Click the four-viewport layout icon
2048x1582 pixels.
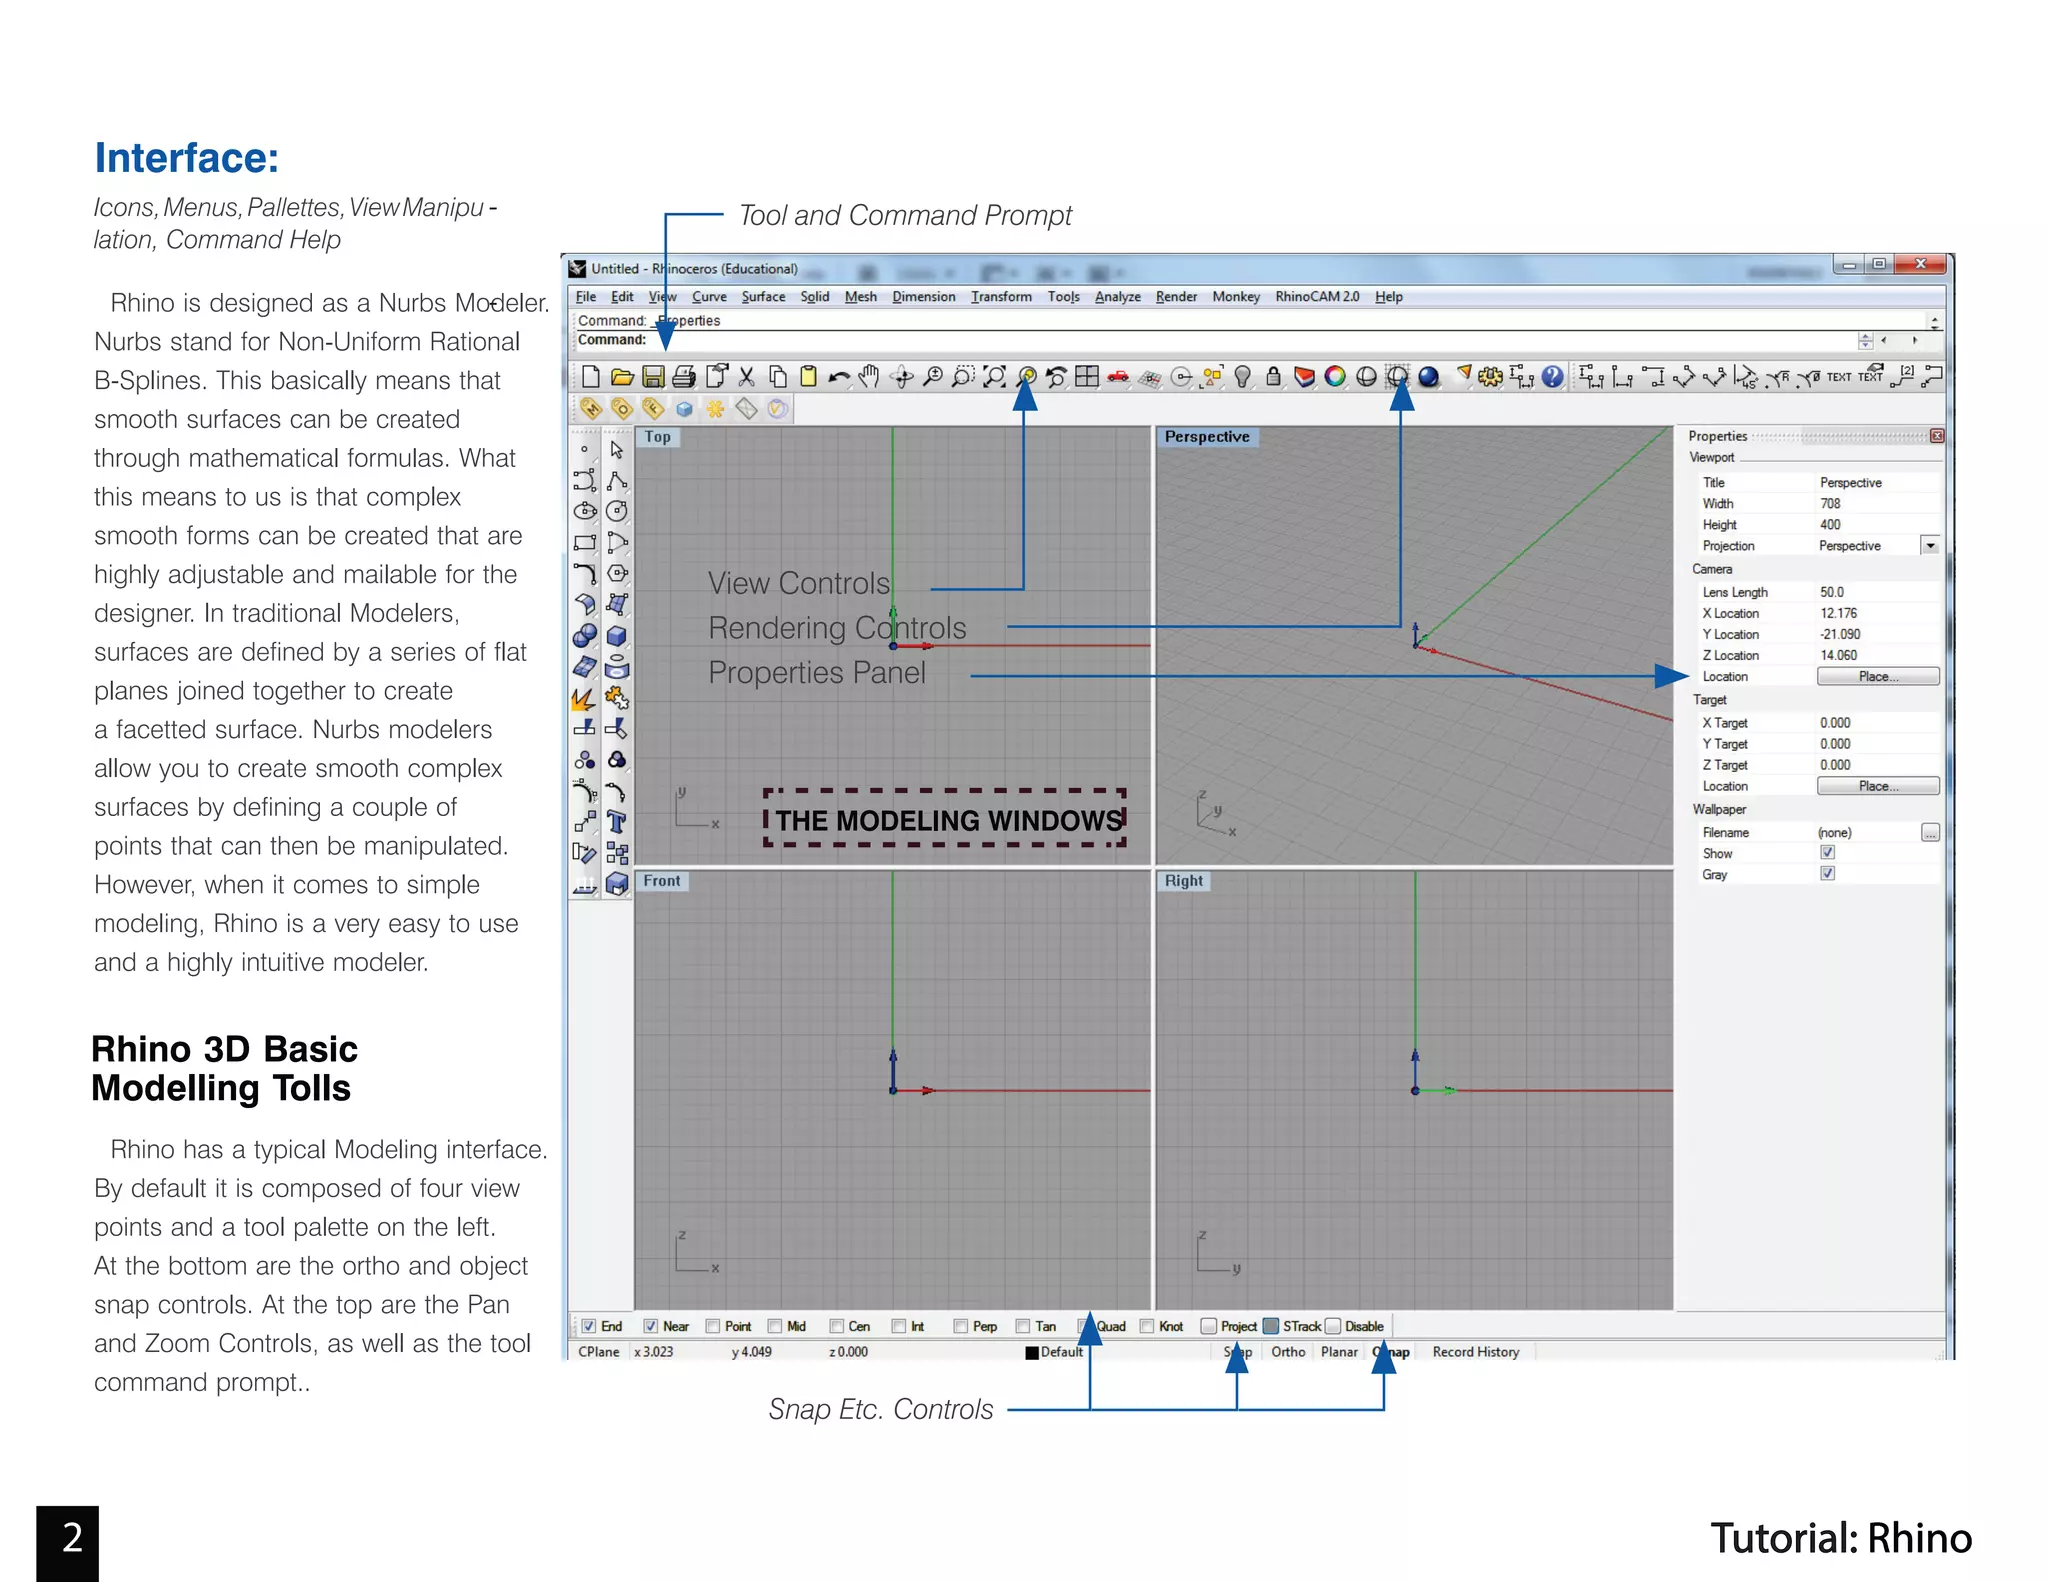tap(1087, 377)
